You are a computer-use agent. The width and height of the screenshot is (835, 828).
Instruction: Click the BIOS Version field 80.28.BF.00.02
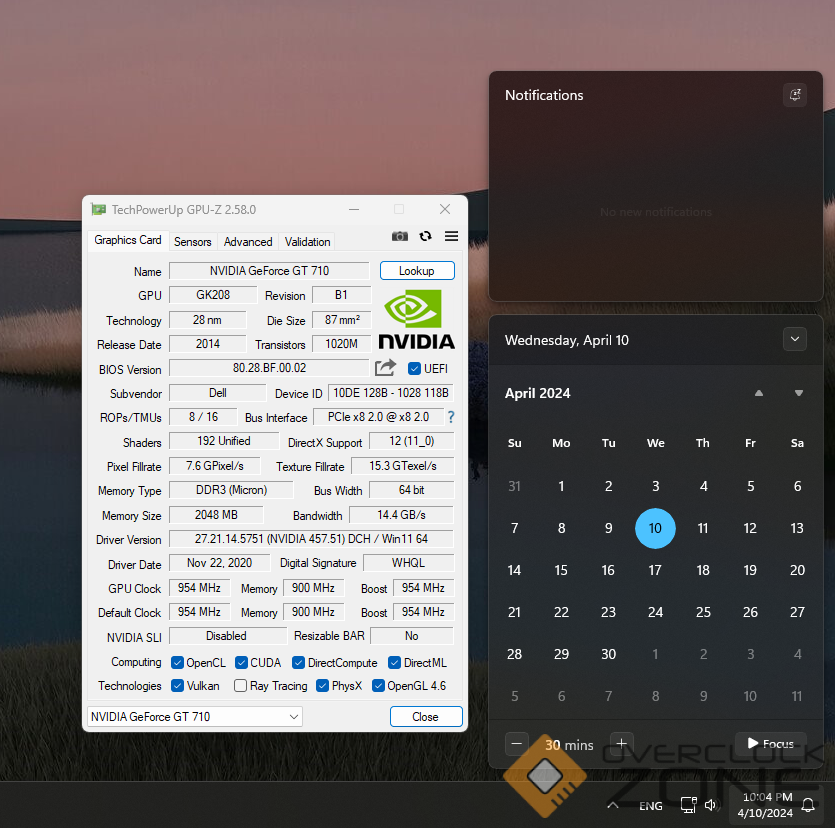[x=269, y=368]
